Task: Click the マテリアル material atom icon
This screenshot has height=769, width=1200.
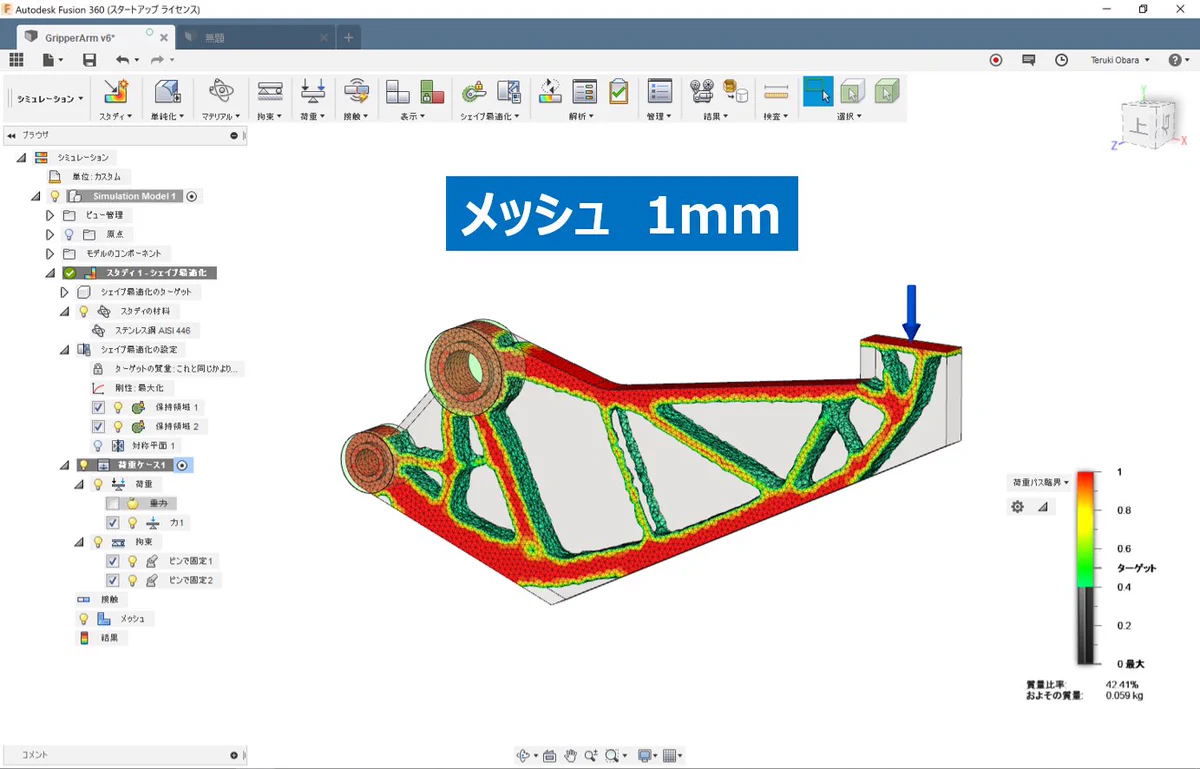Action: [220, 93]
